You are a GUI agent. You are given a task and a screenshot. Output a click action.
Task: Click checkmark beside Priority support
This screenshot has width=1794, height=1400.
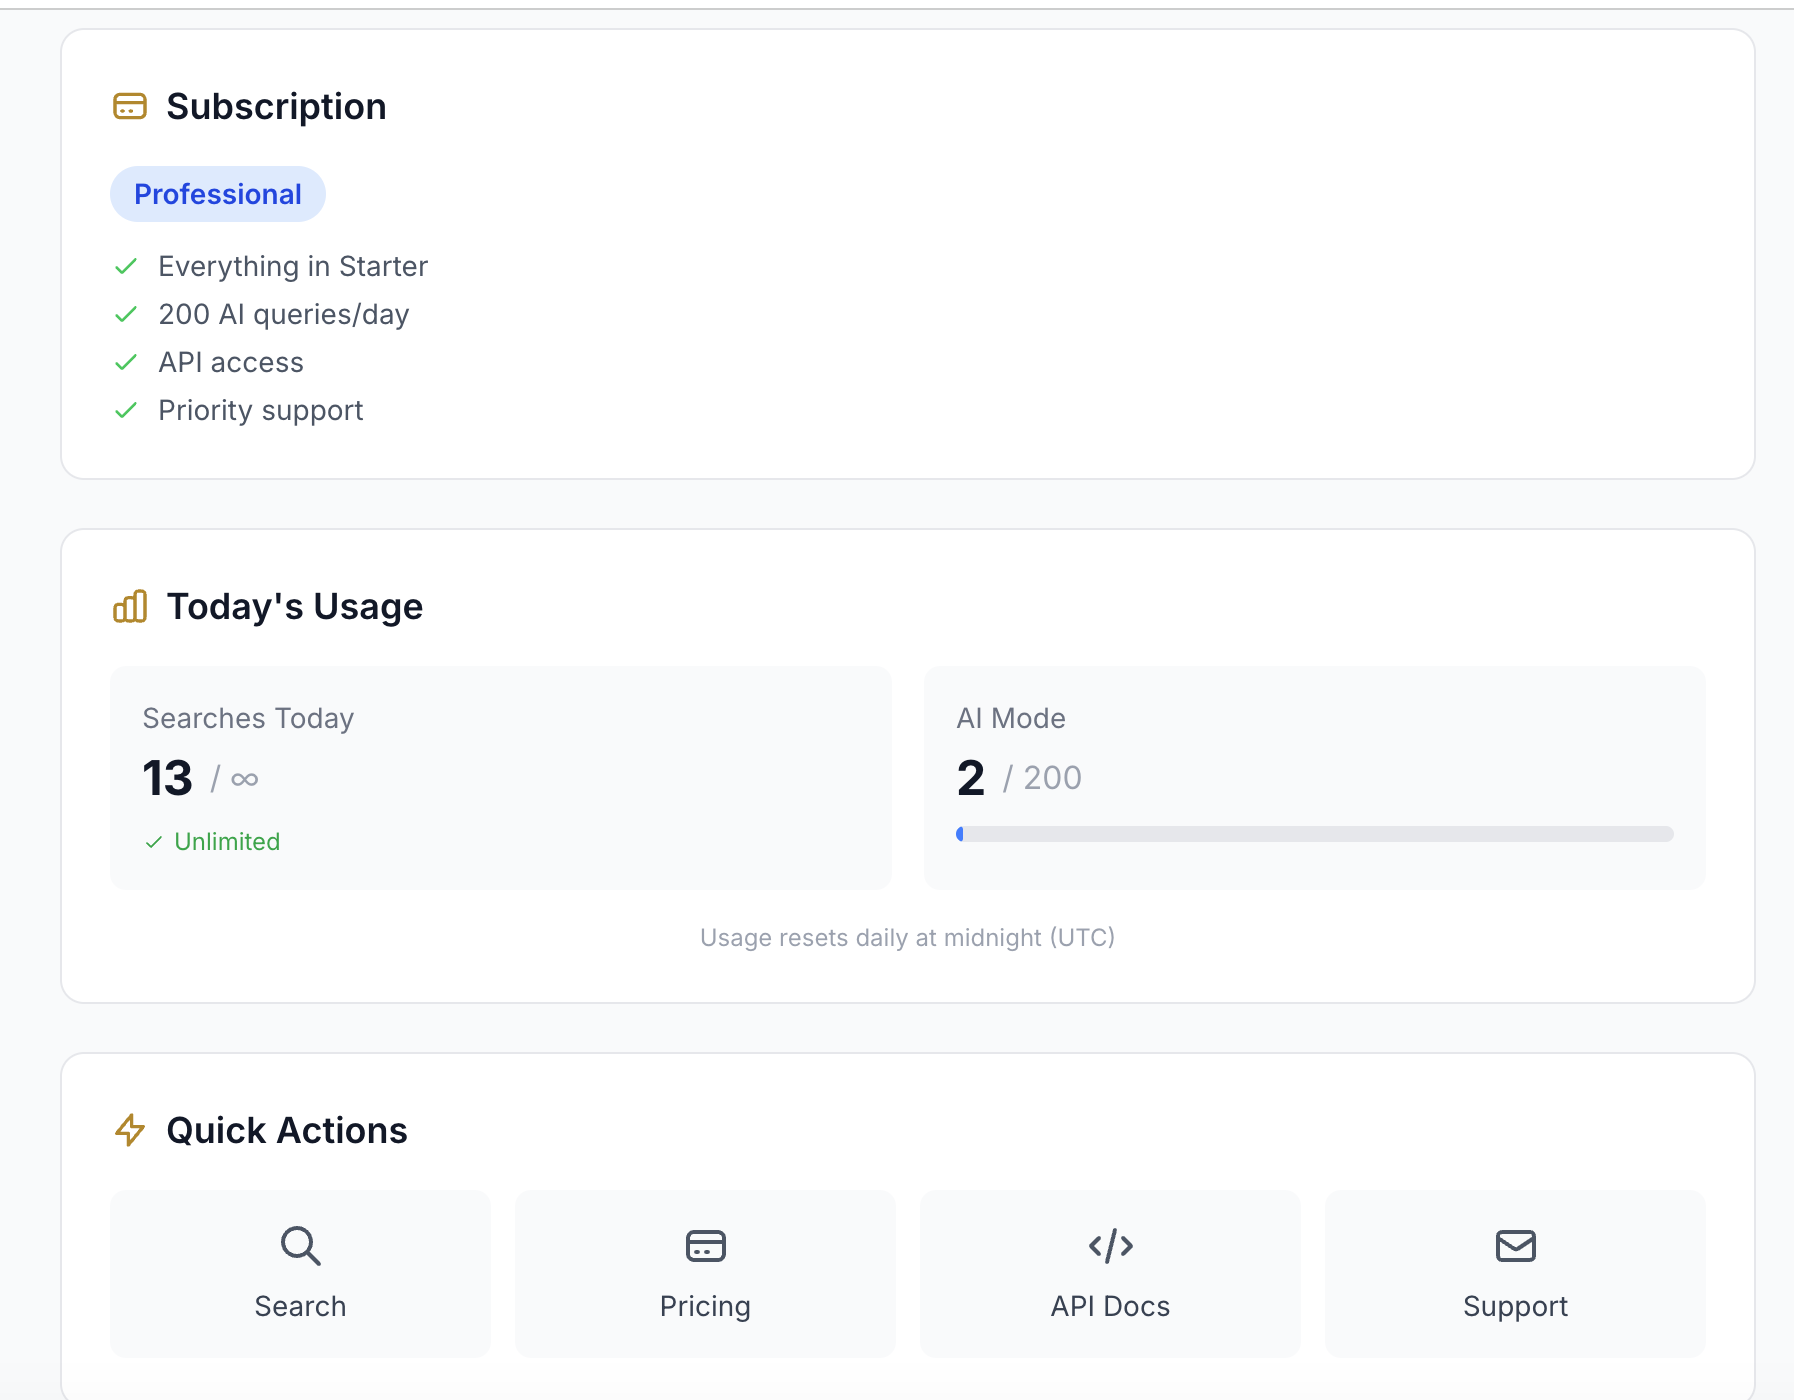(126, 410)
